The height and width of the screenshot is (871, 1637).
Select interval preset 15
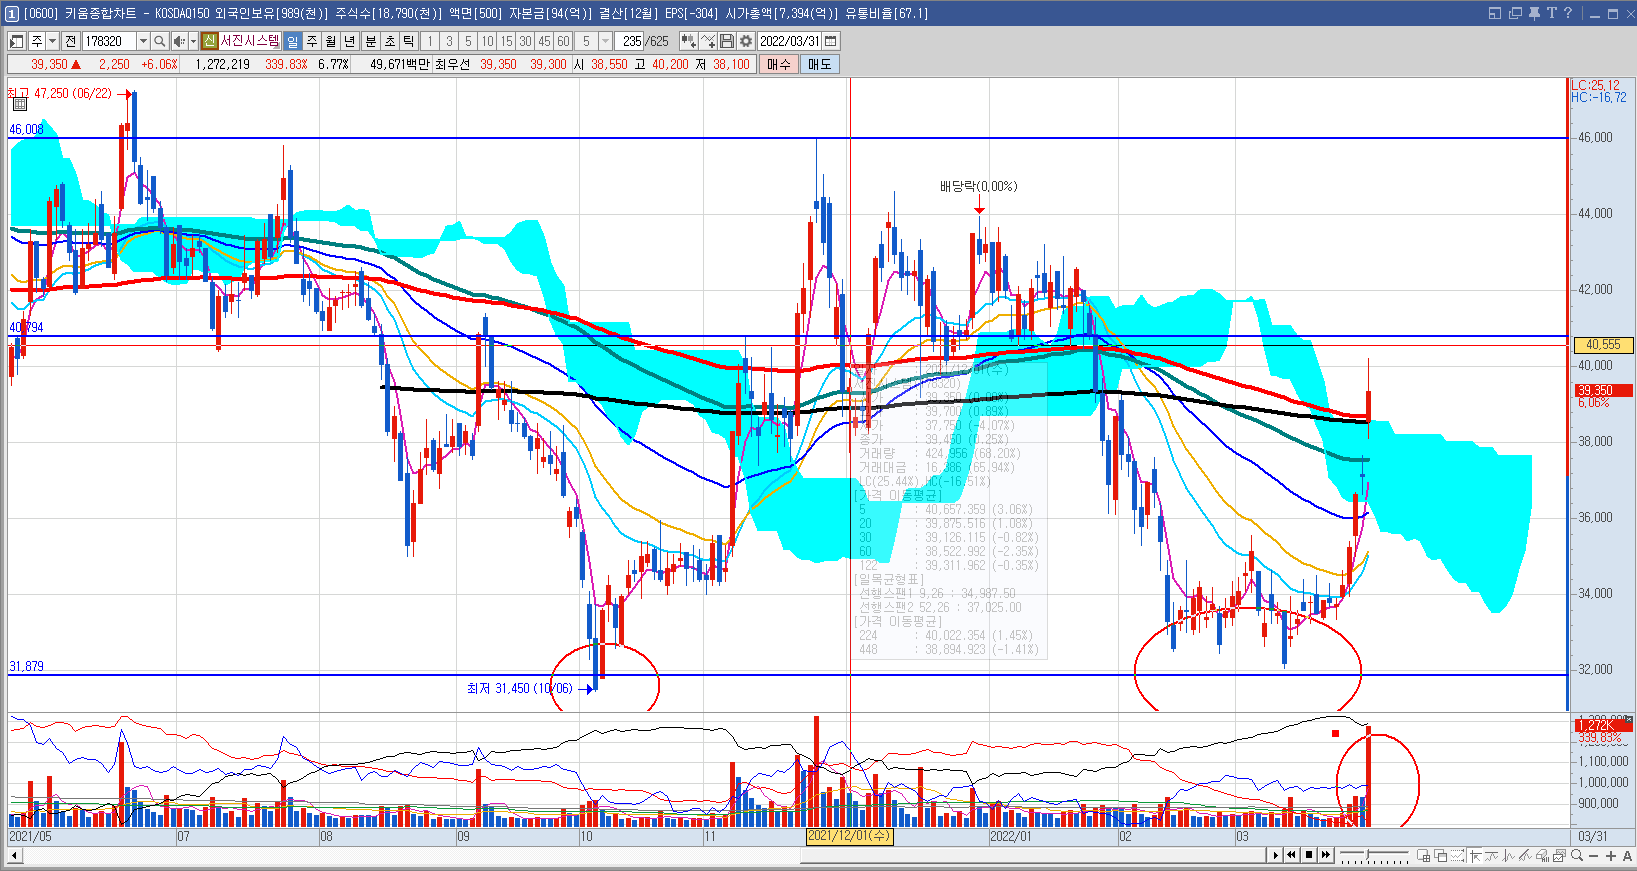[x=506, y=41]
